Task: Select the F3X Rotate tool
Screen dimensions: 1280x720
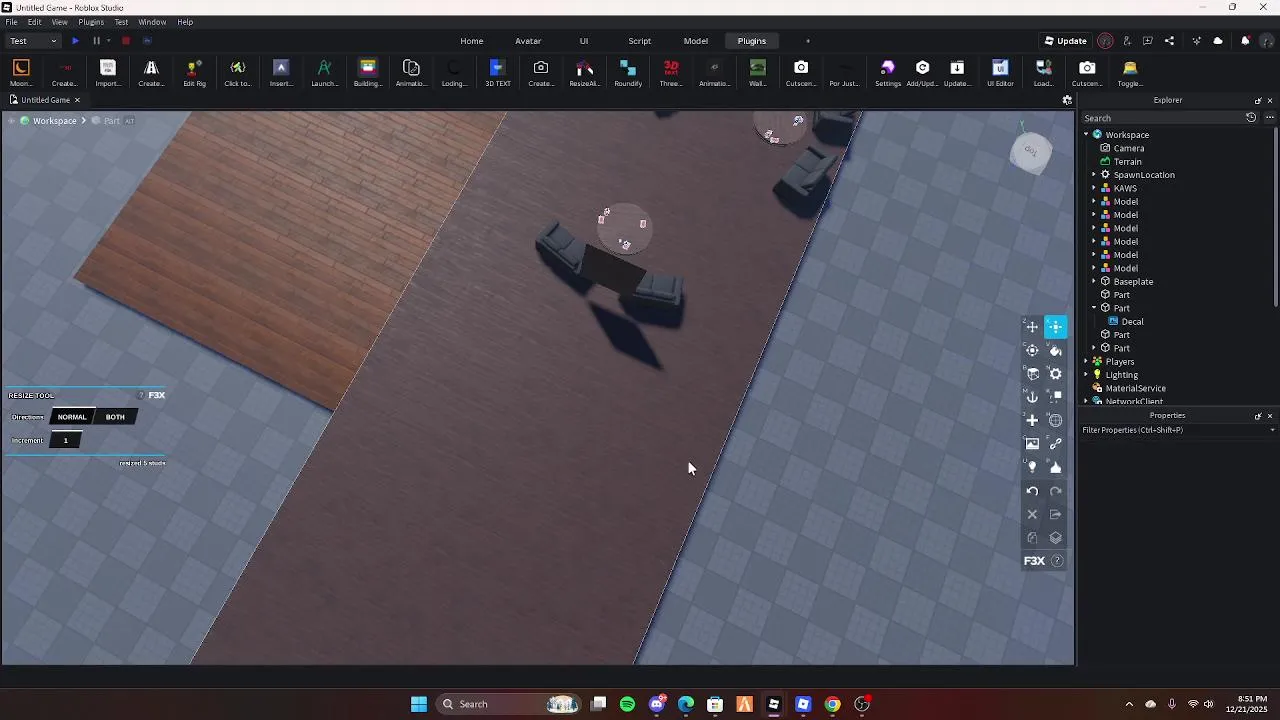Action: coord(1032,350)
